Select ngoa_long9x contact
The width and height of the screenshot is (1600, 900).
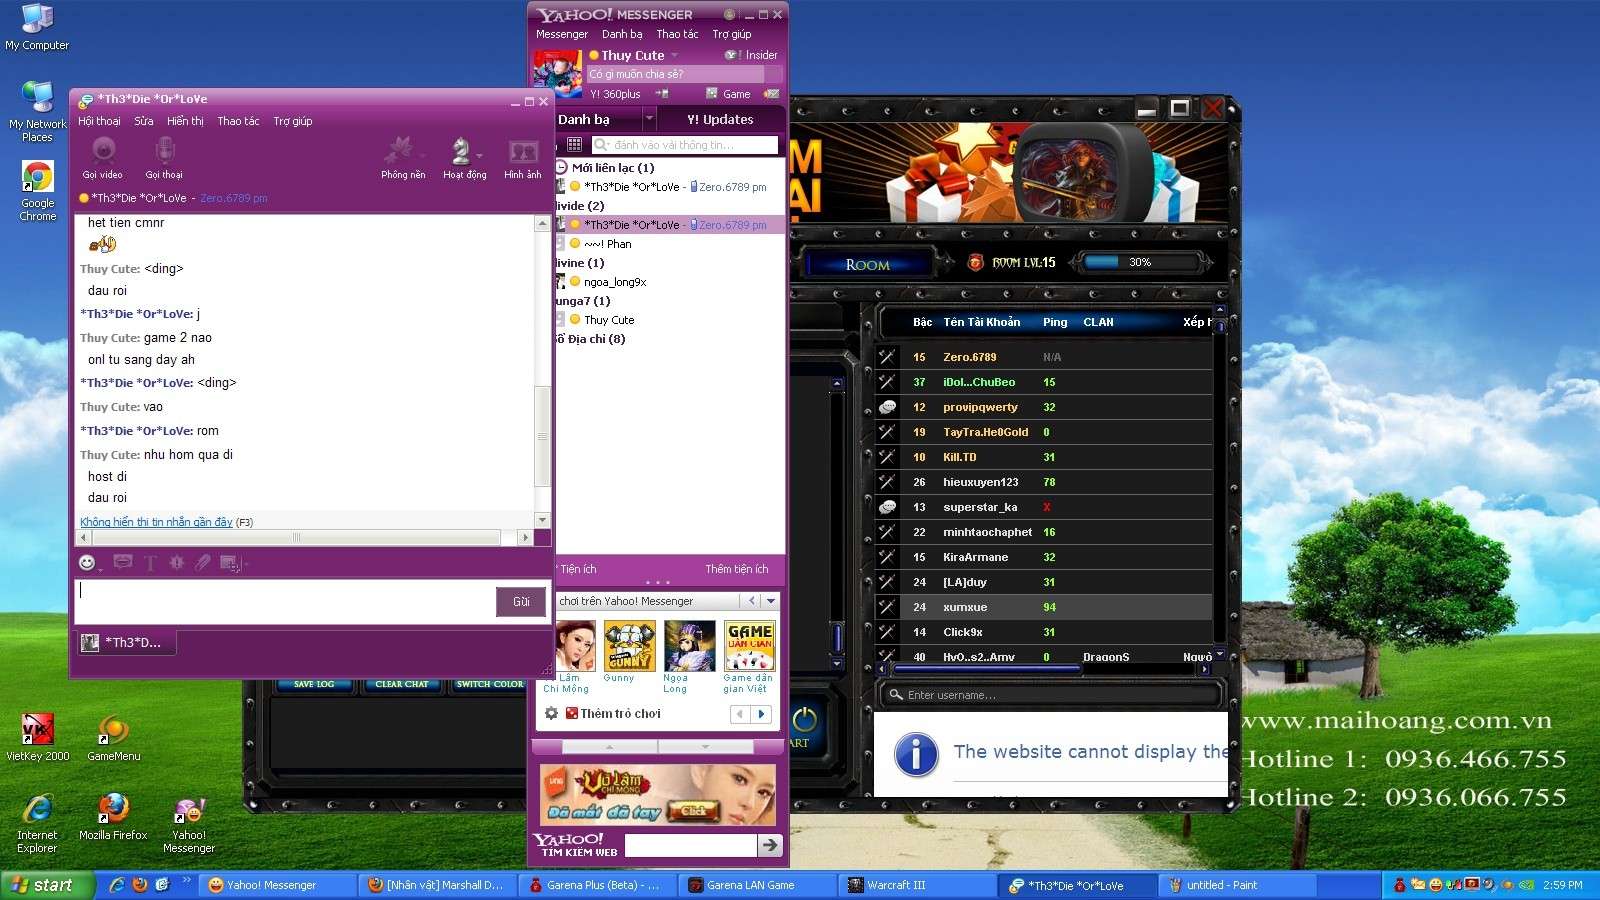615,282
